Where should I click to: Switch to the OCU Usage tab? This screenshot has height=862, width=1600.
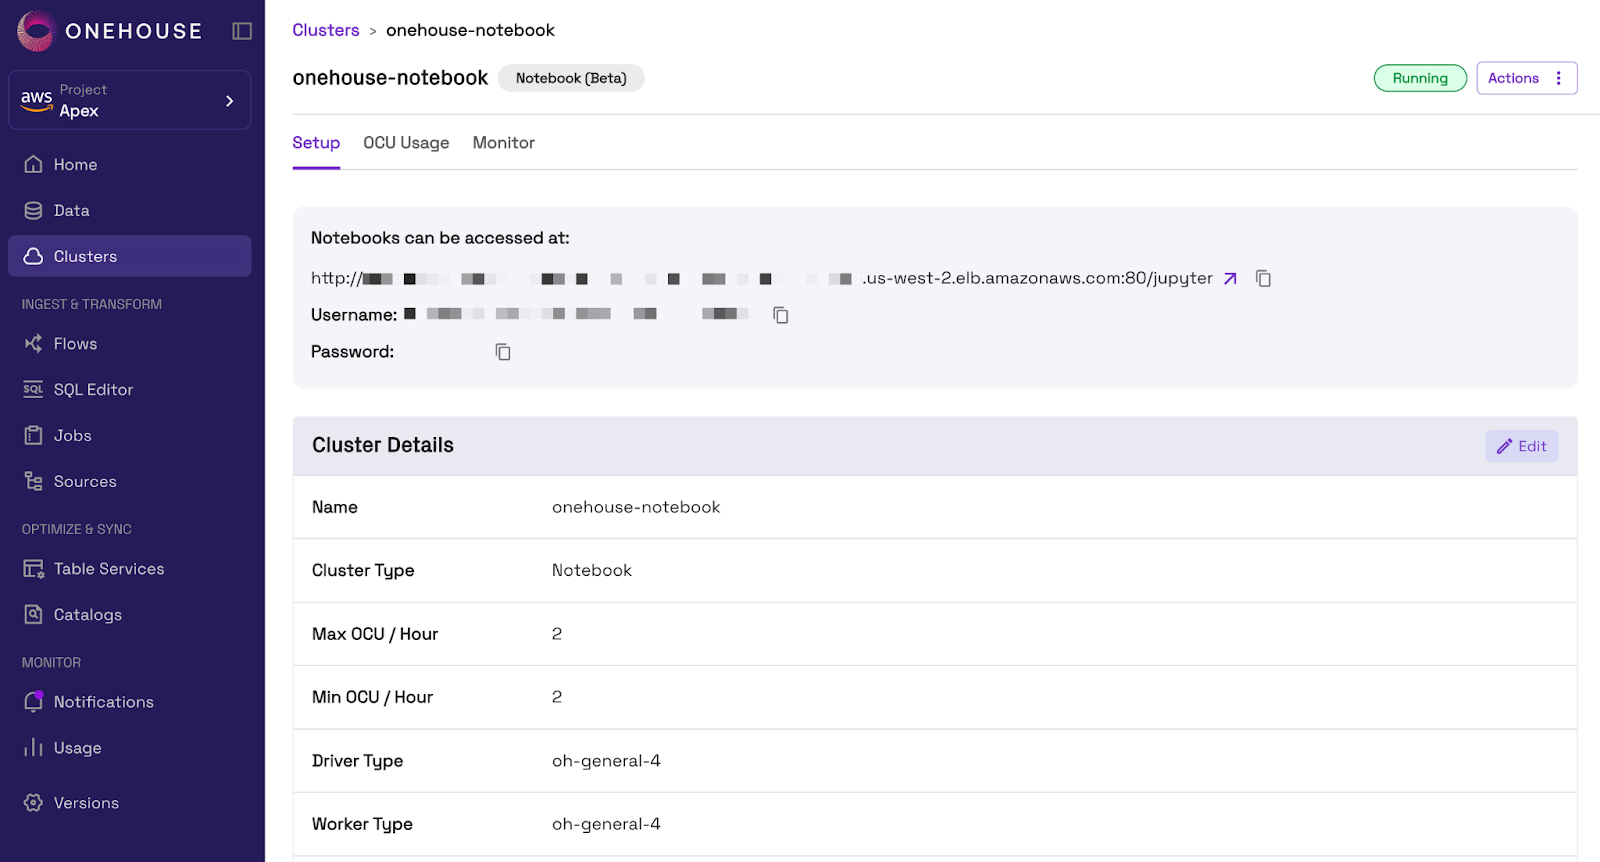coord(406,143)
